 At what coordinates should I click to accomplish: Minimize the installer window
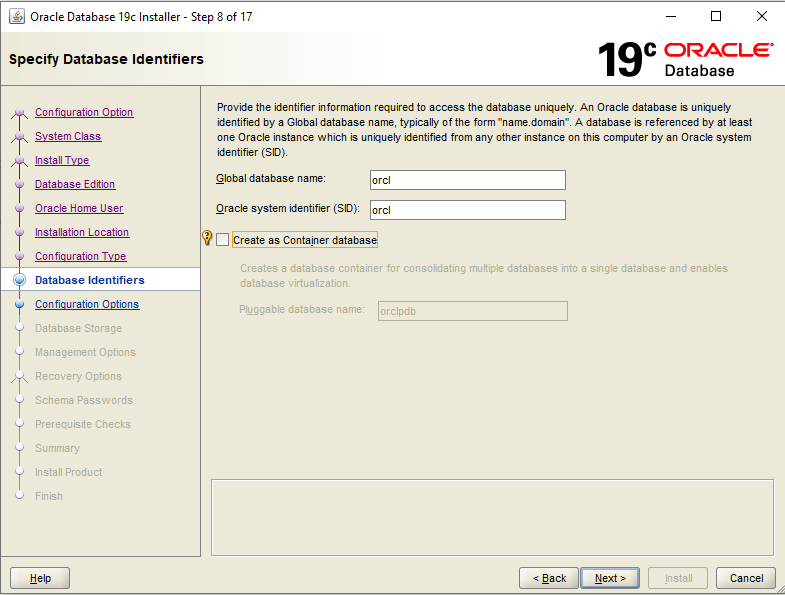click(671, 17)
